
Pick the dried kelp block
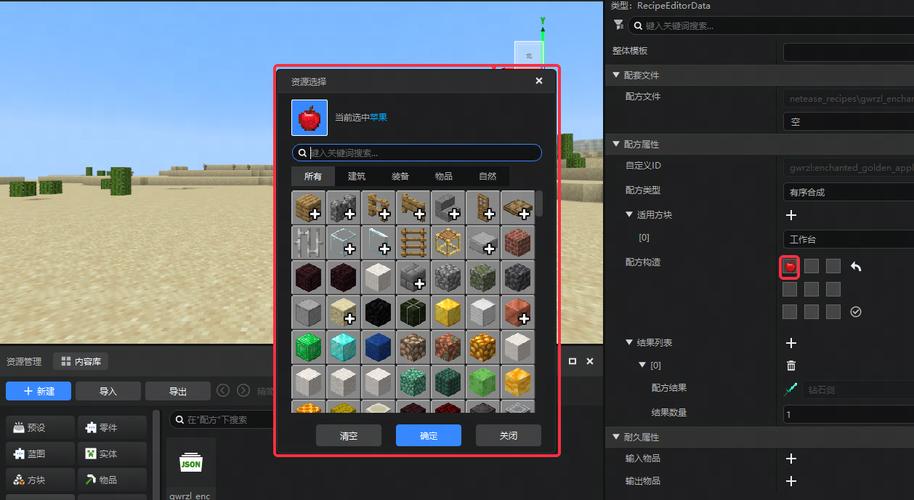[x=413, y=312]
